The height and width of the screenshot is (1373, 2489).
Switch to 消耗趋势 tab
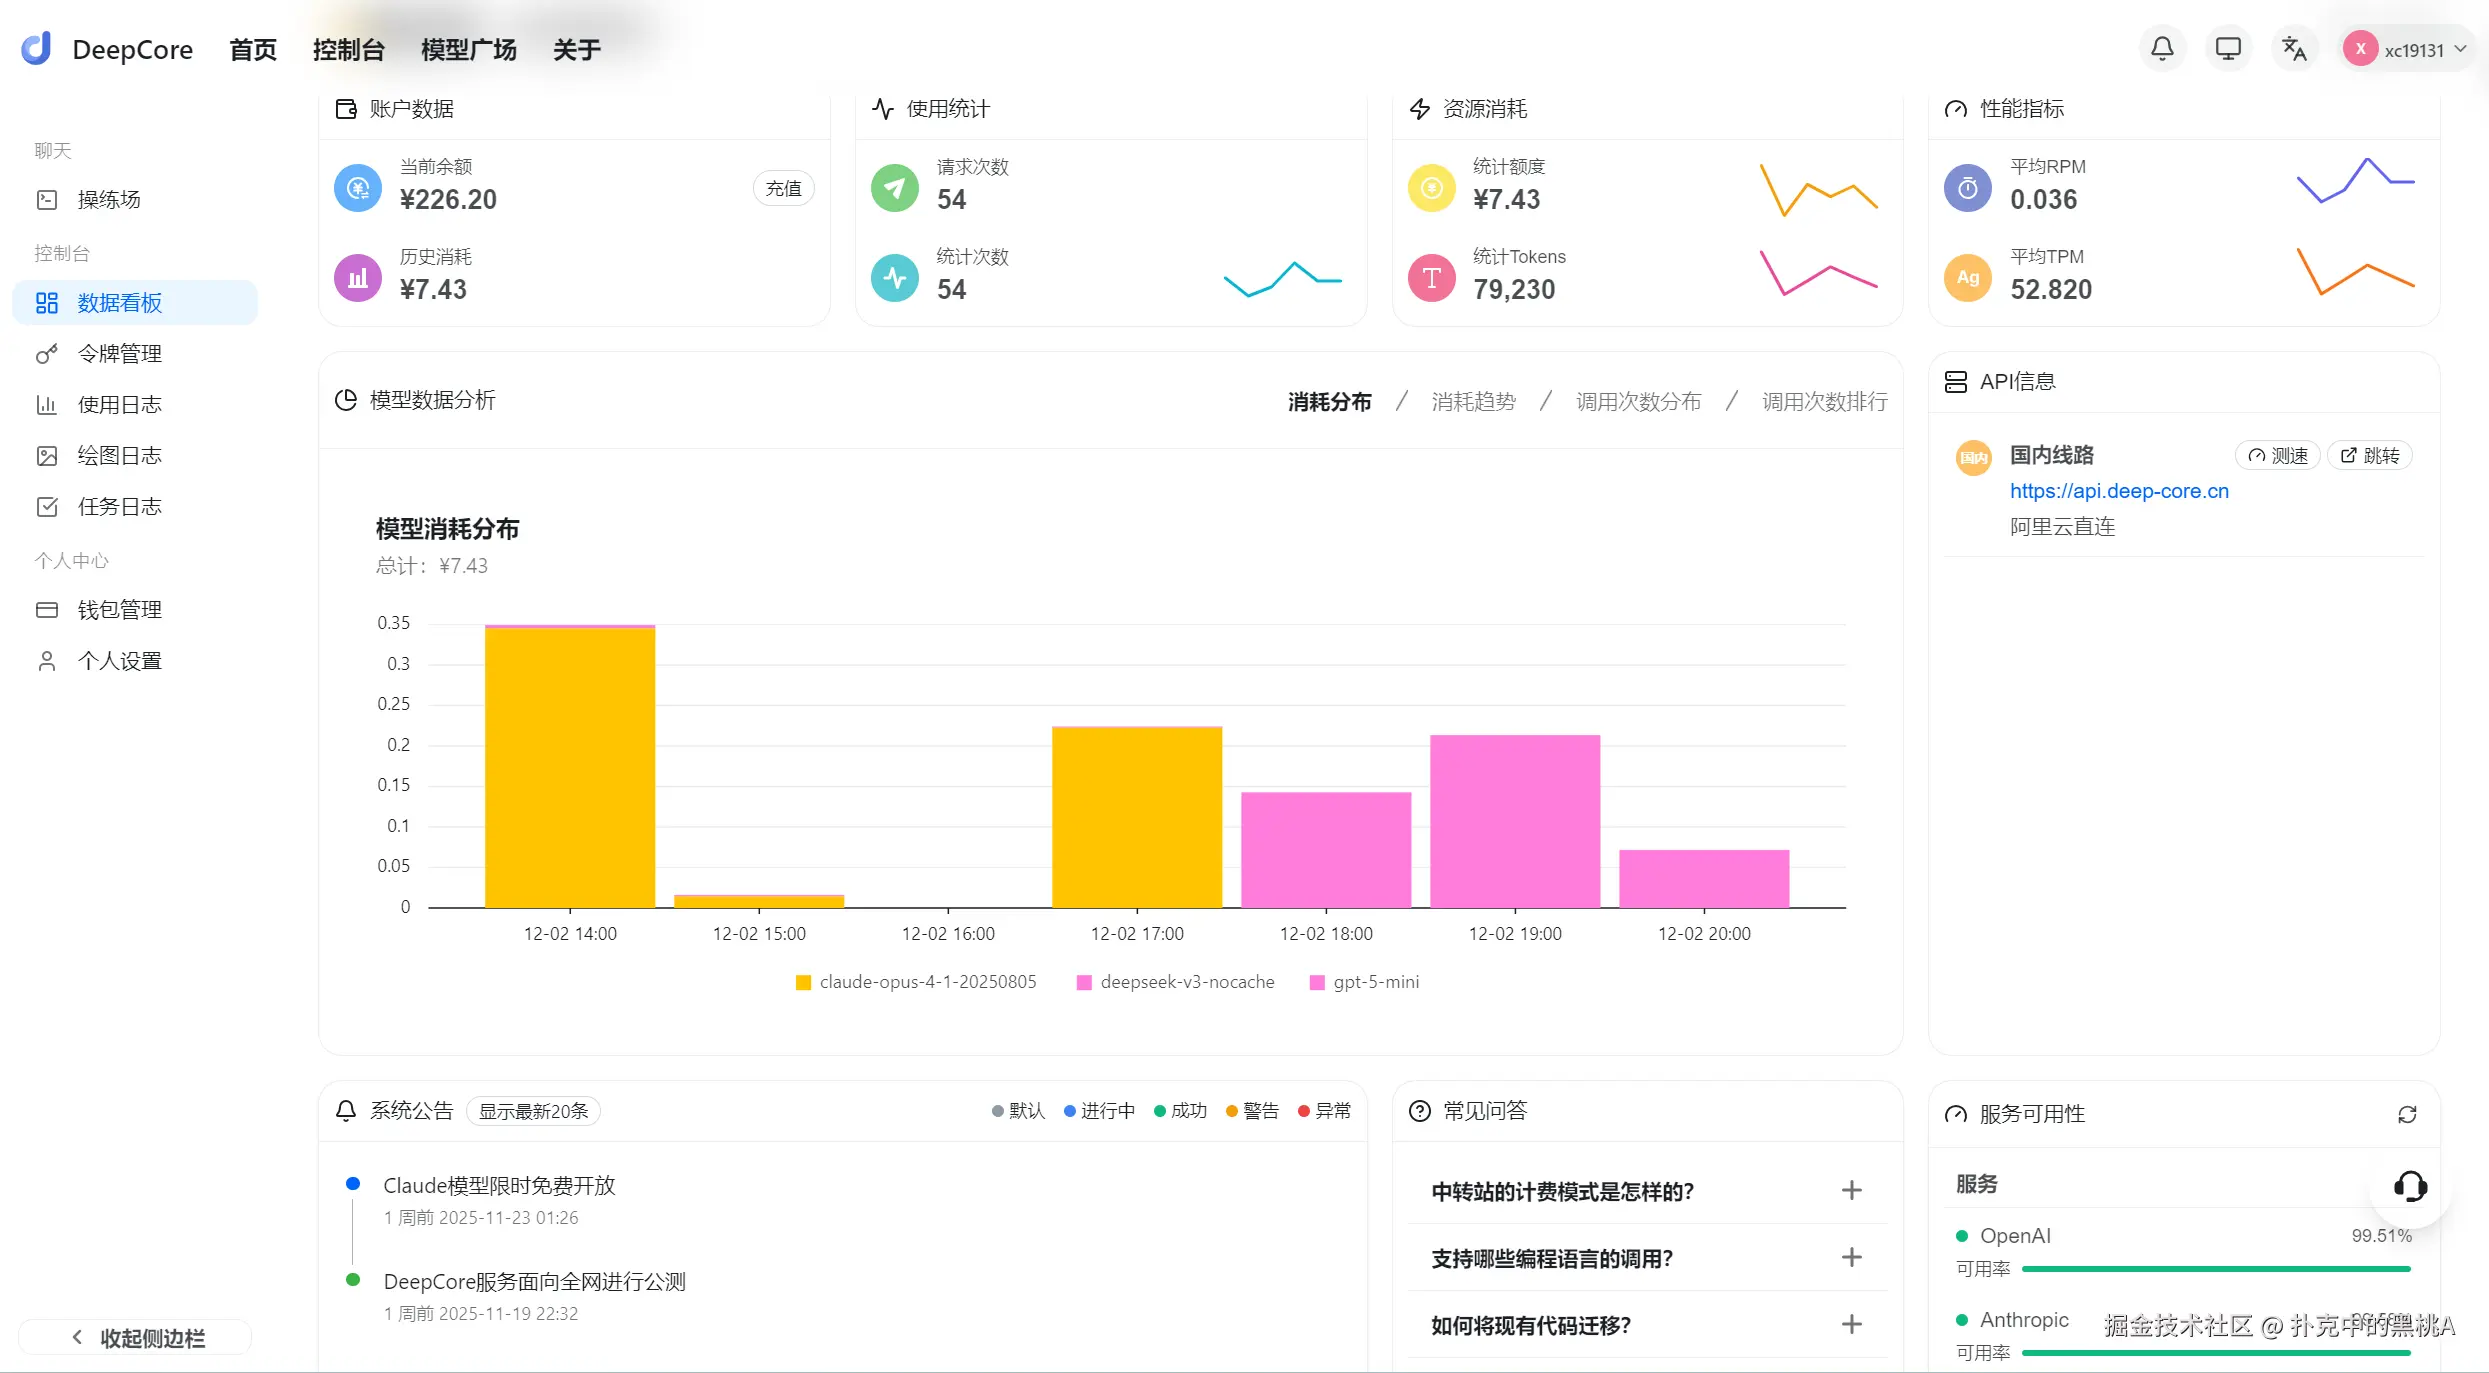tap(1473, 402)
